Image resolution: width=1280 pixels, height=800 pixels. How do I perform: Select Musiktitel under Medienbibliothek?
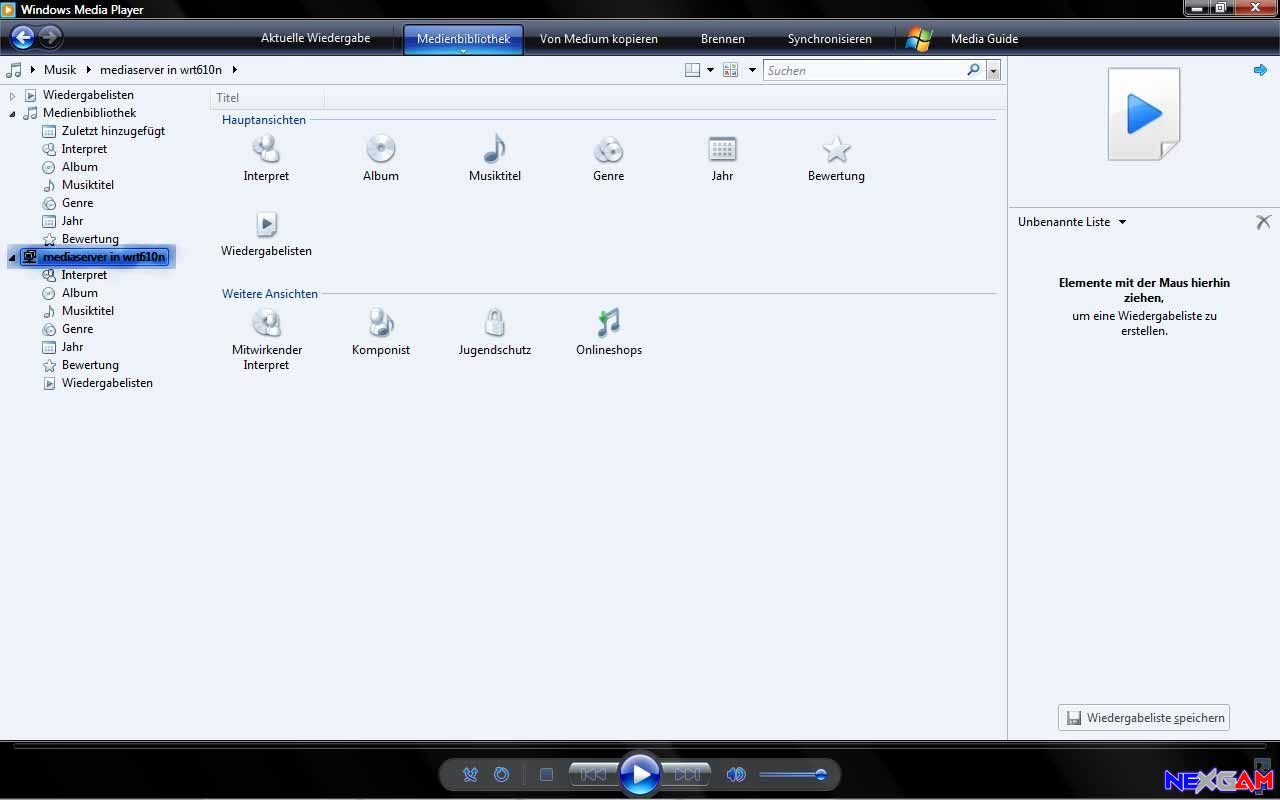(x=87, y=185)
